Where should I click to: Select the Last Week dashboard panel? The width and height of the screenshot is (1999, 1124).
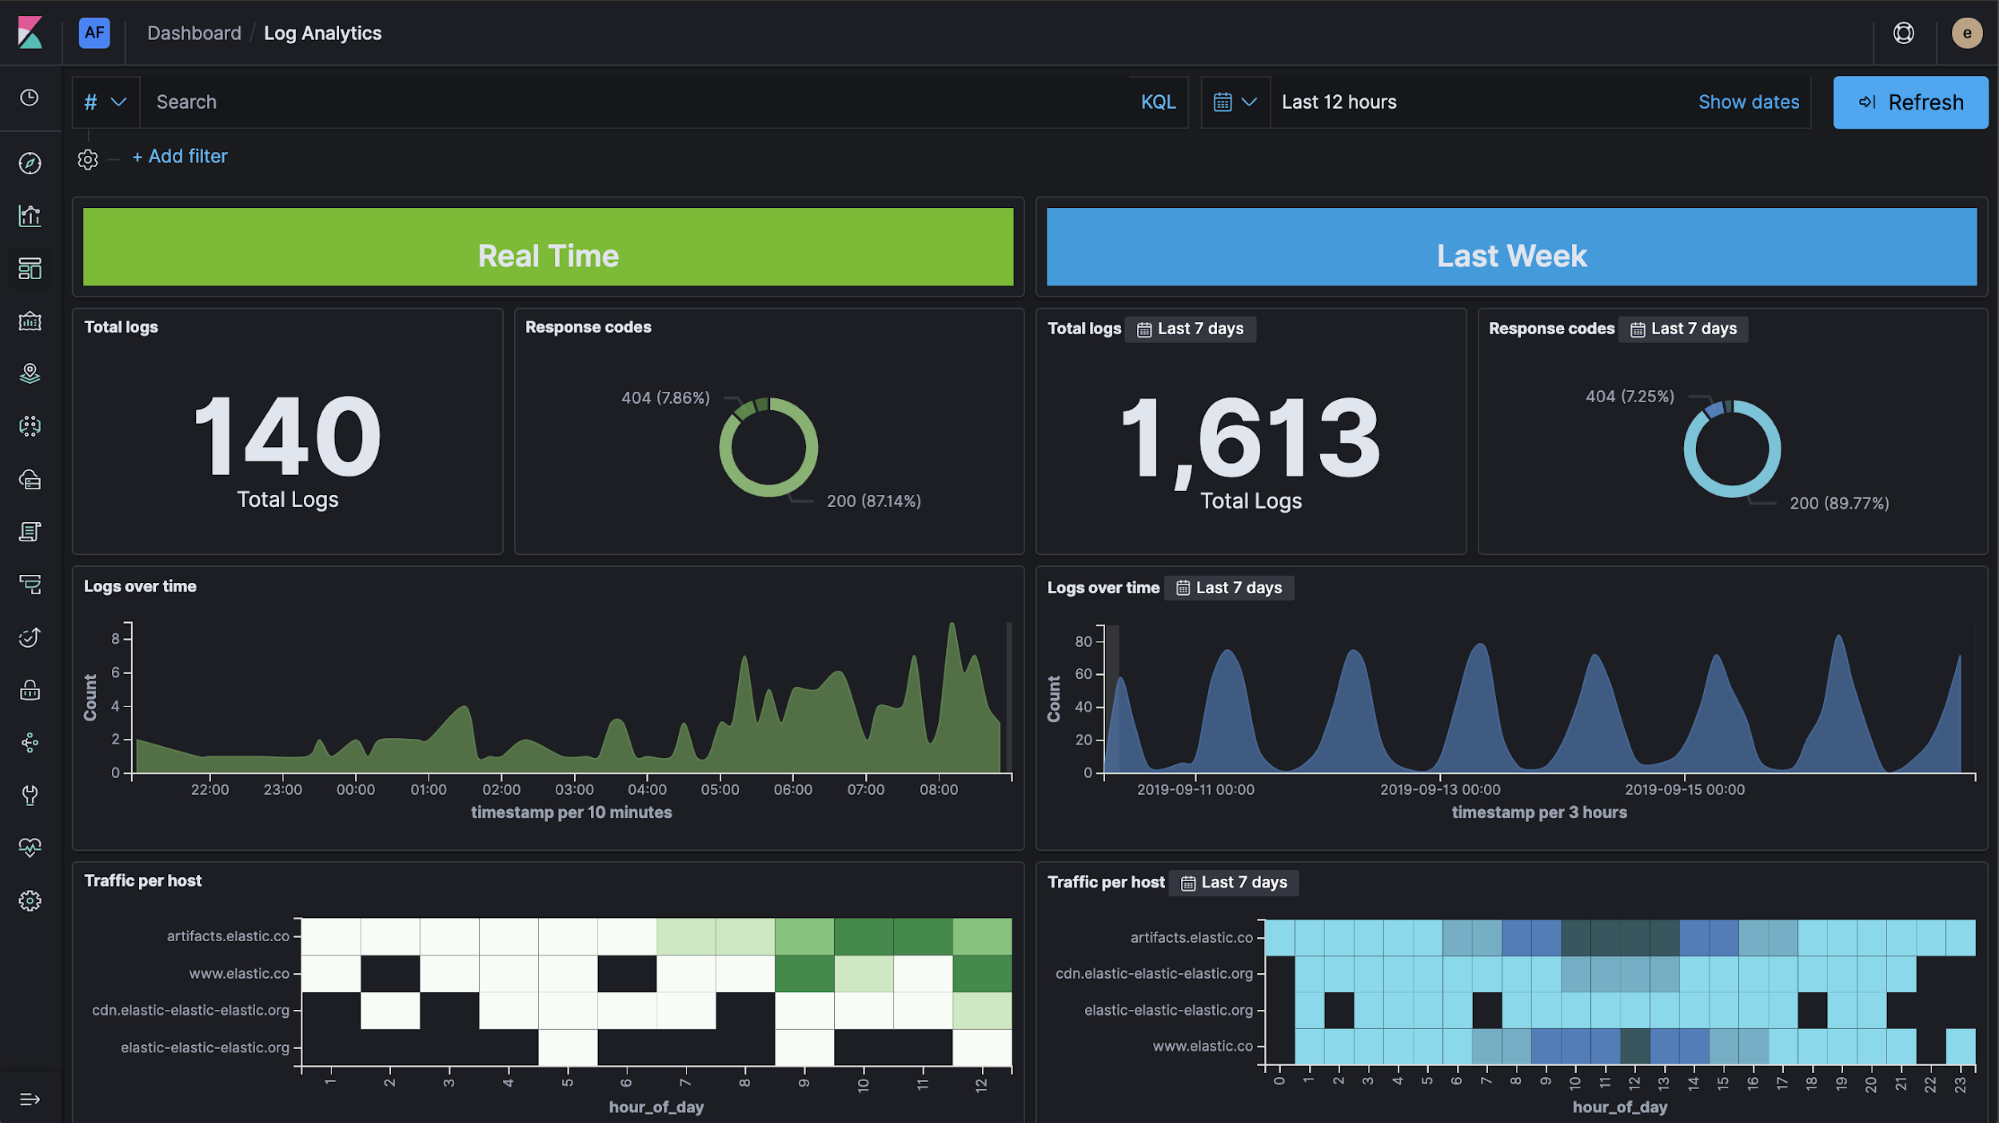(1510, 255)
